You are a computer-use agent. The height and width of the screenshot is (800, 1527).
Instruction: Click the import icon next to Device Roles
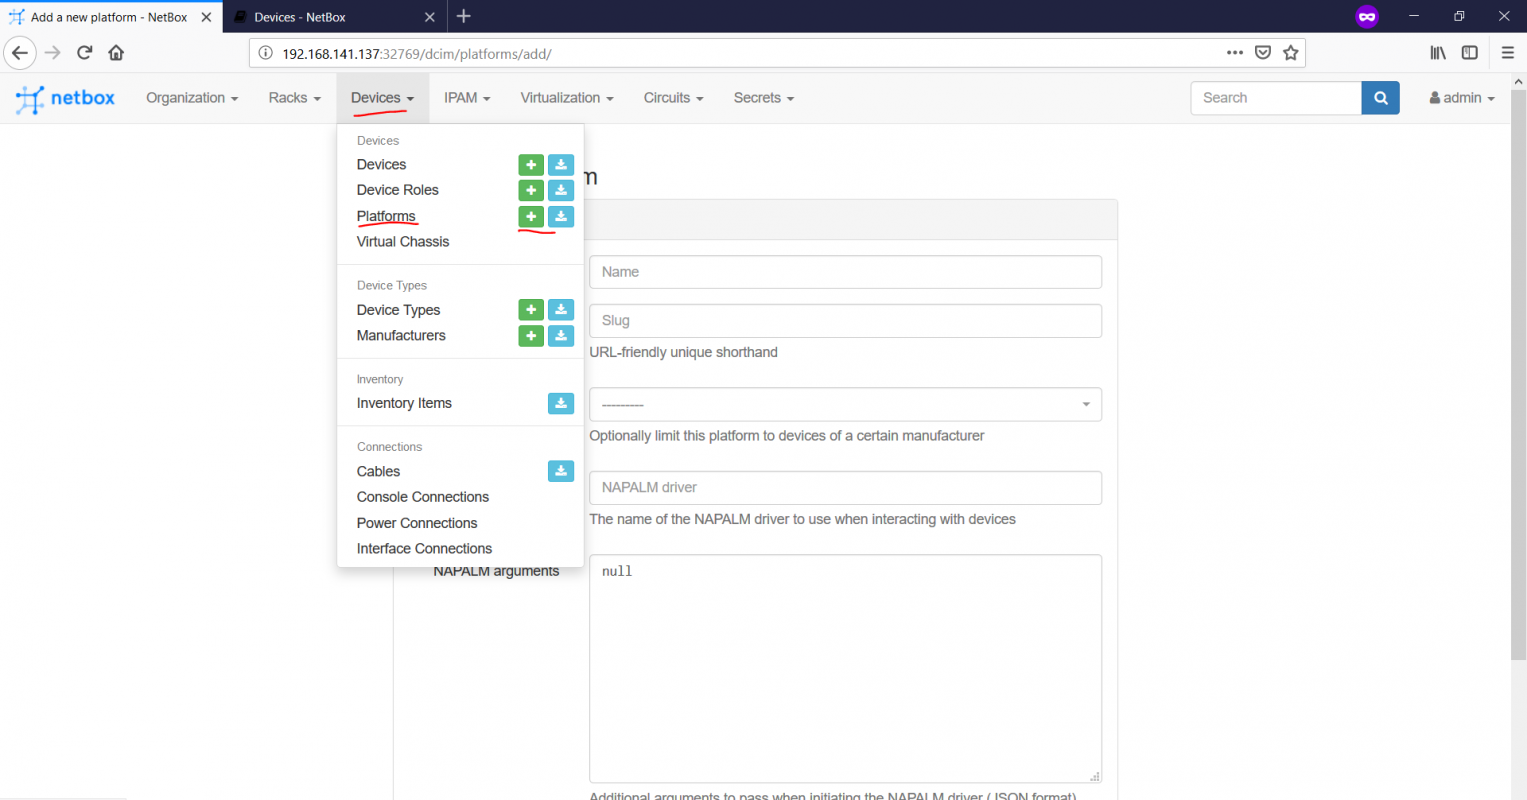561,190
